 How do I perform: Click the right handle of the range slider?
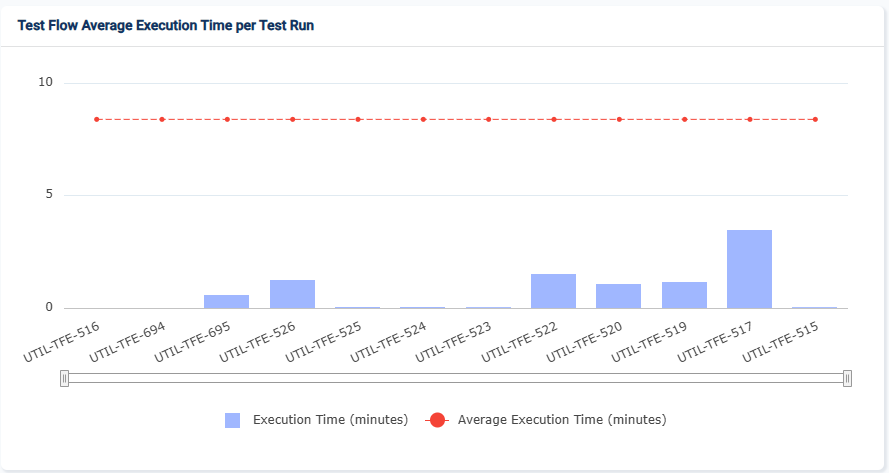pyautogui.click(x=847, y=378)
